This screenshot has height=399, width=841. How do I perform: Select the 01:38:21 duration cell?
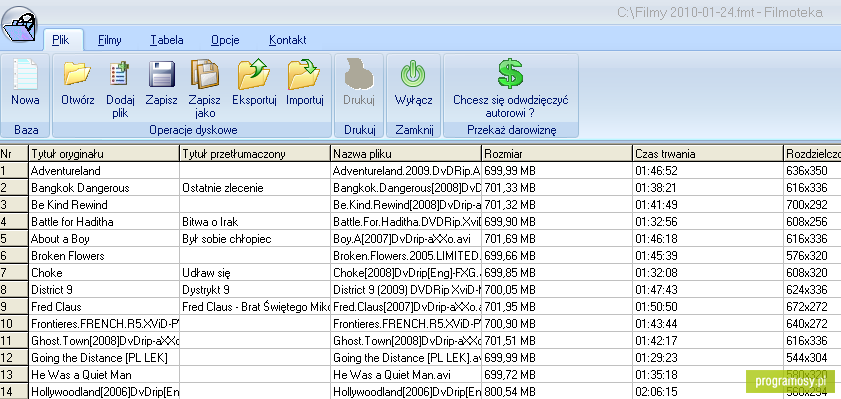pyautogui.click(x=708, y=188)
